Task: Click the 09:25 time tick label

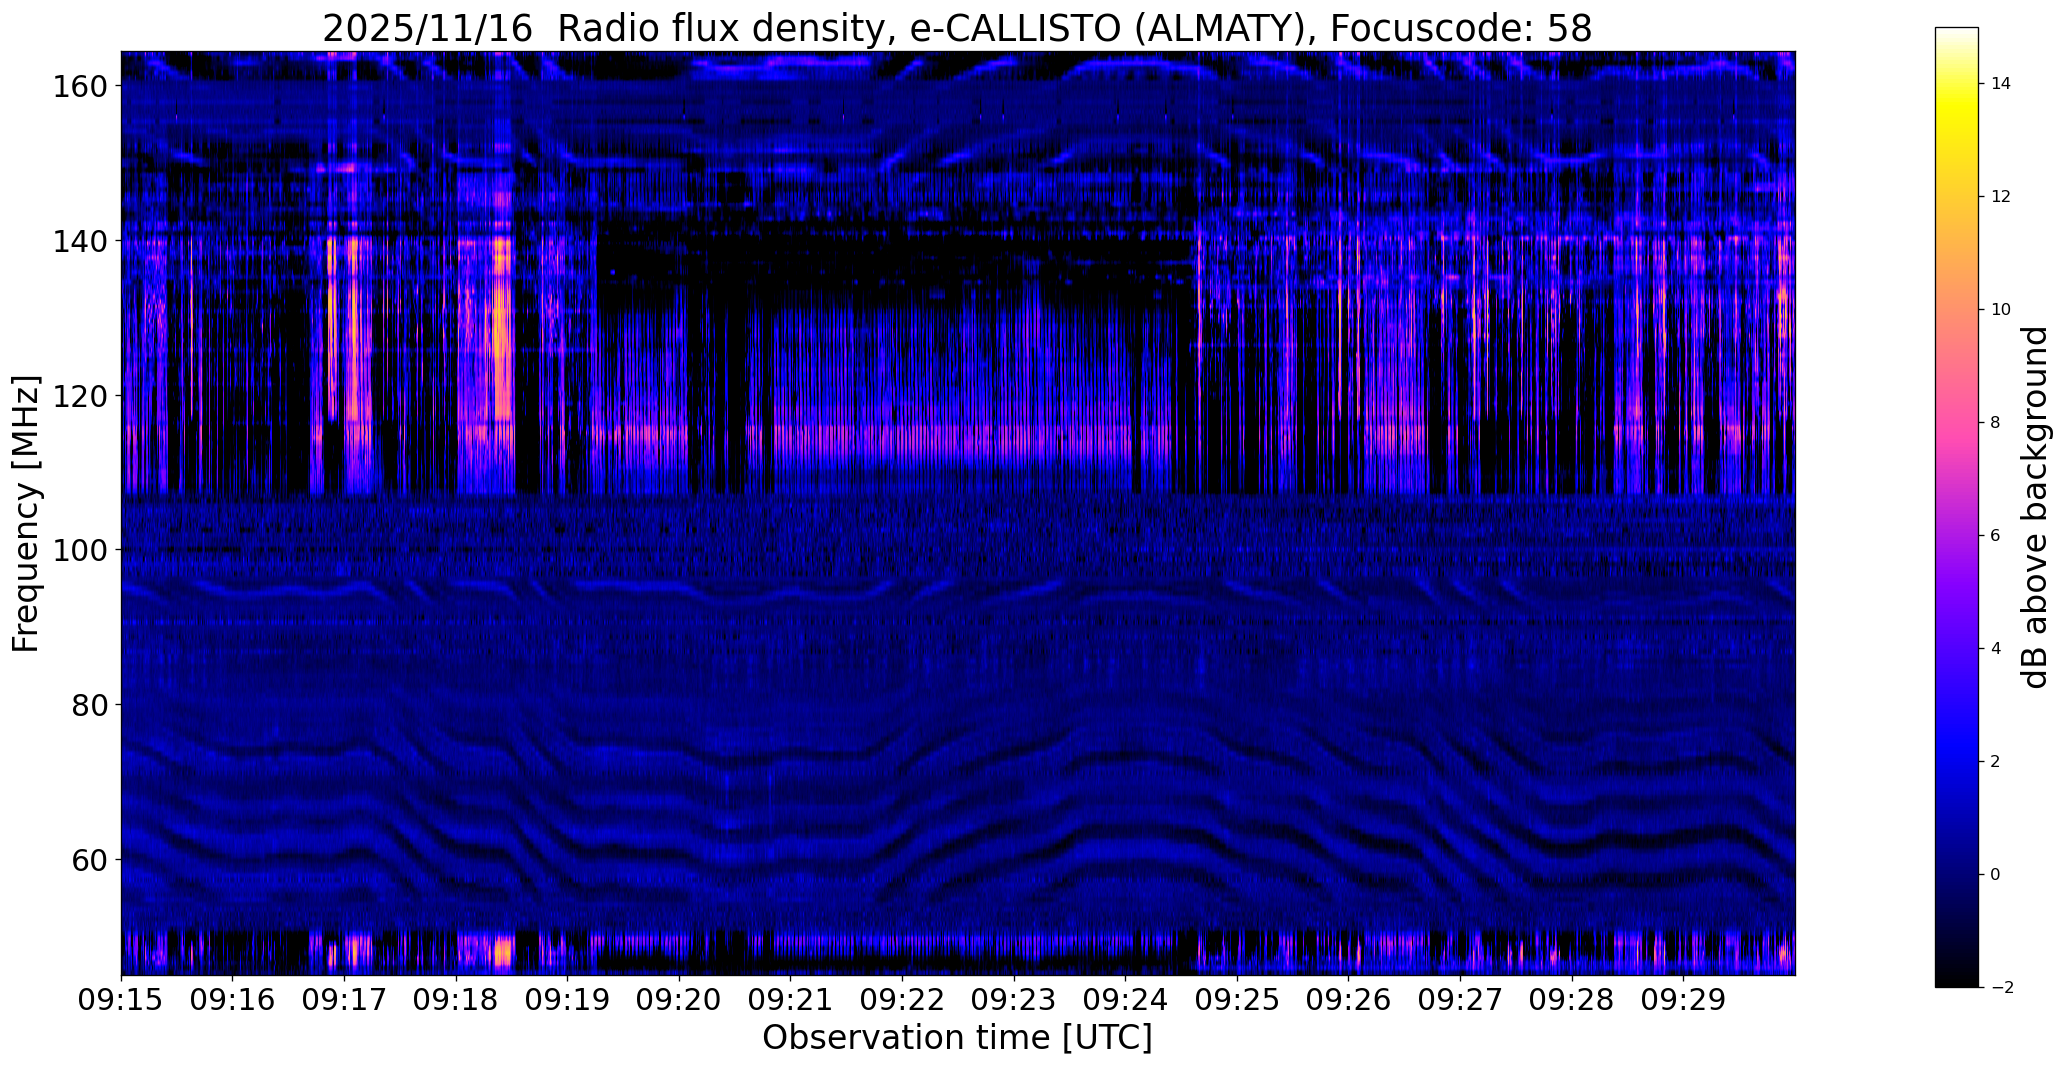Action: click(x=1237, y=999)
